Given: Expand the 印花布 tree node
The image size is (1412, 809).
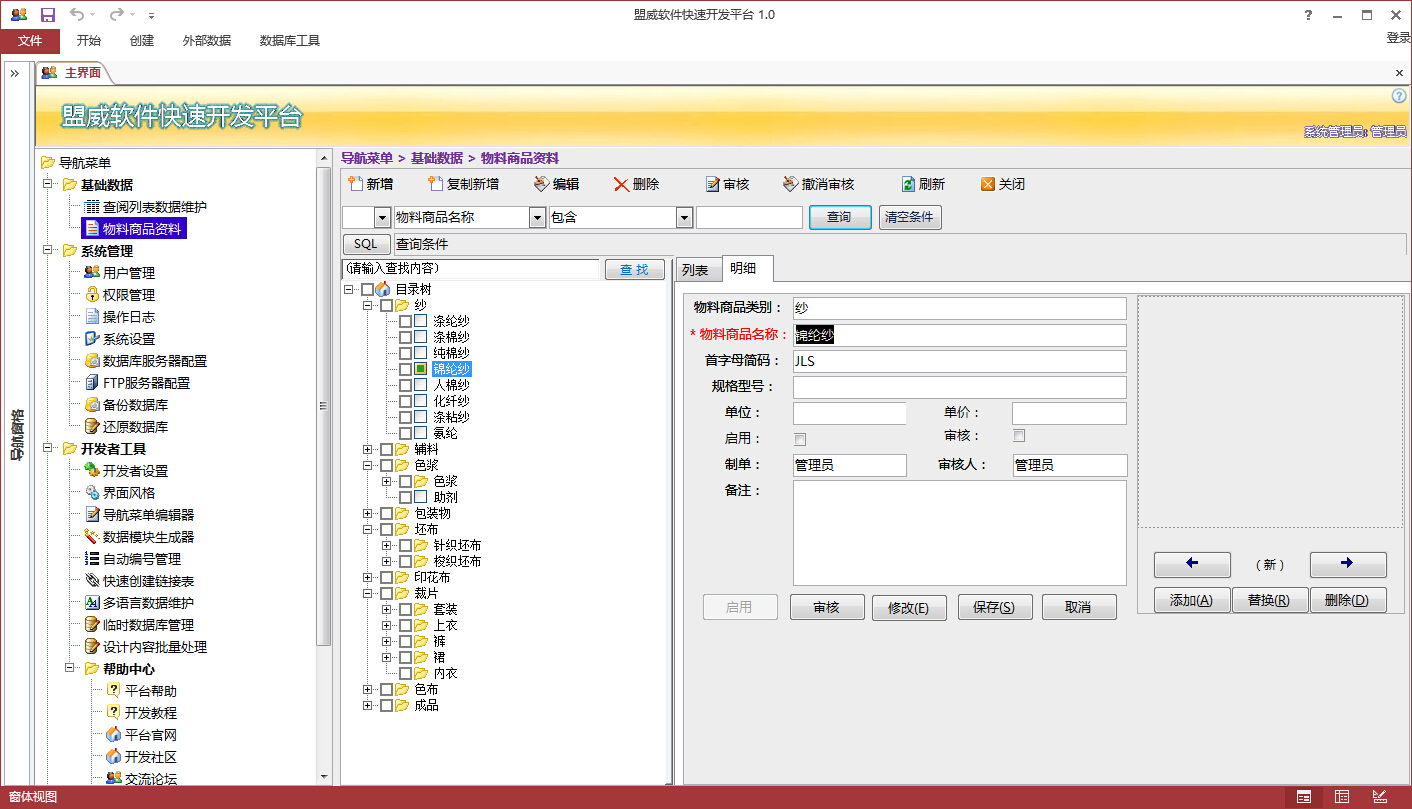Looking at the screenshot, I should [x=368, y=577].
